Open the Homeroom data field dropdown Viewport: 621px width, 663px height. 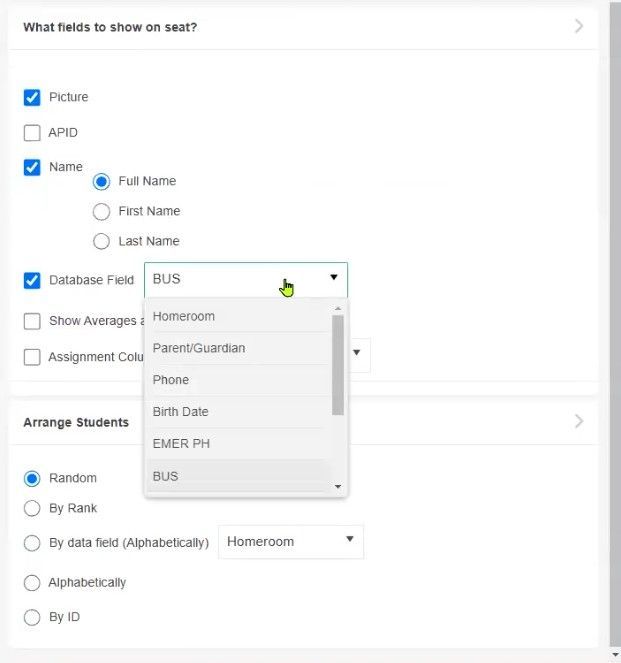[291, 542]
